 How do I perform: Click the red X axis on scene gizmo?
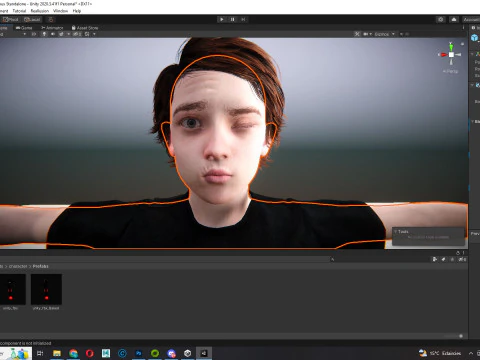[443, 55]
